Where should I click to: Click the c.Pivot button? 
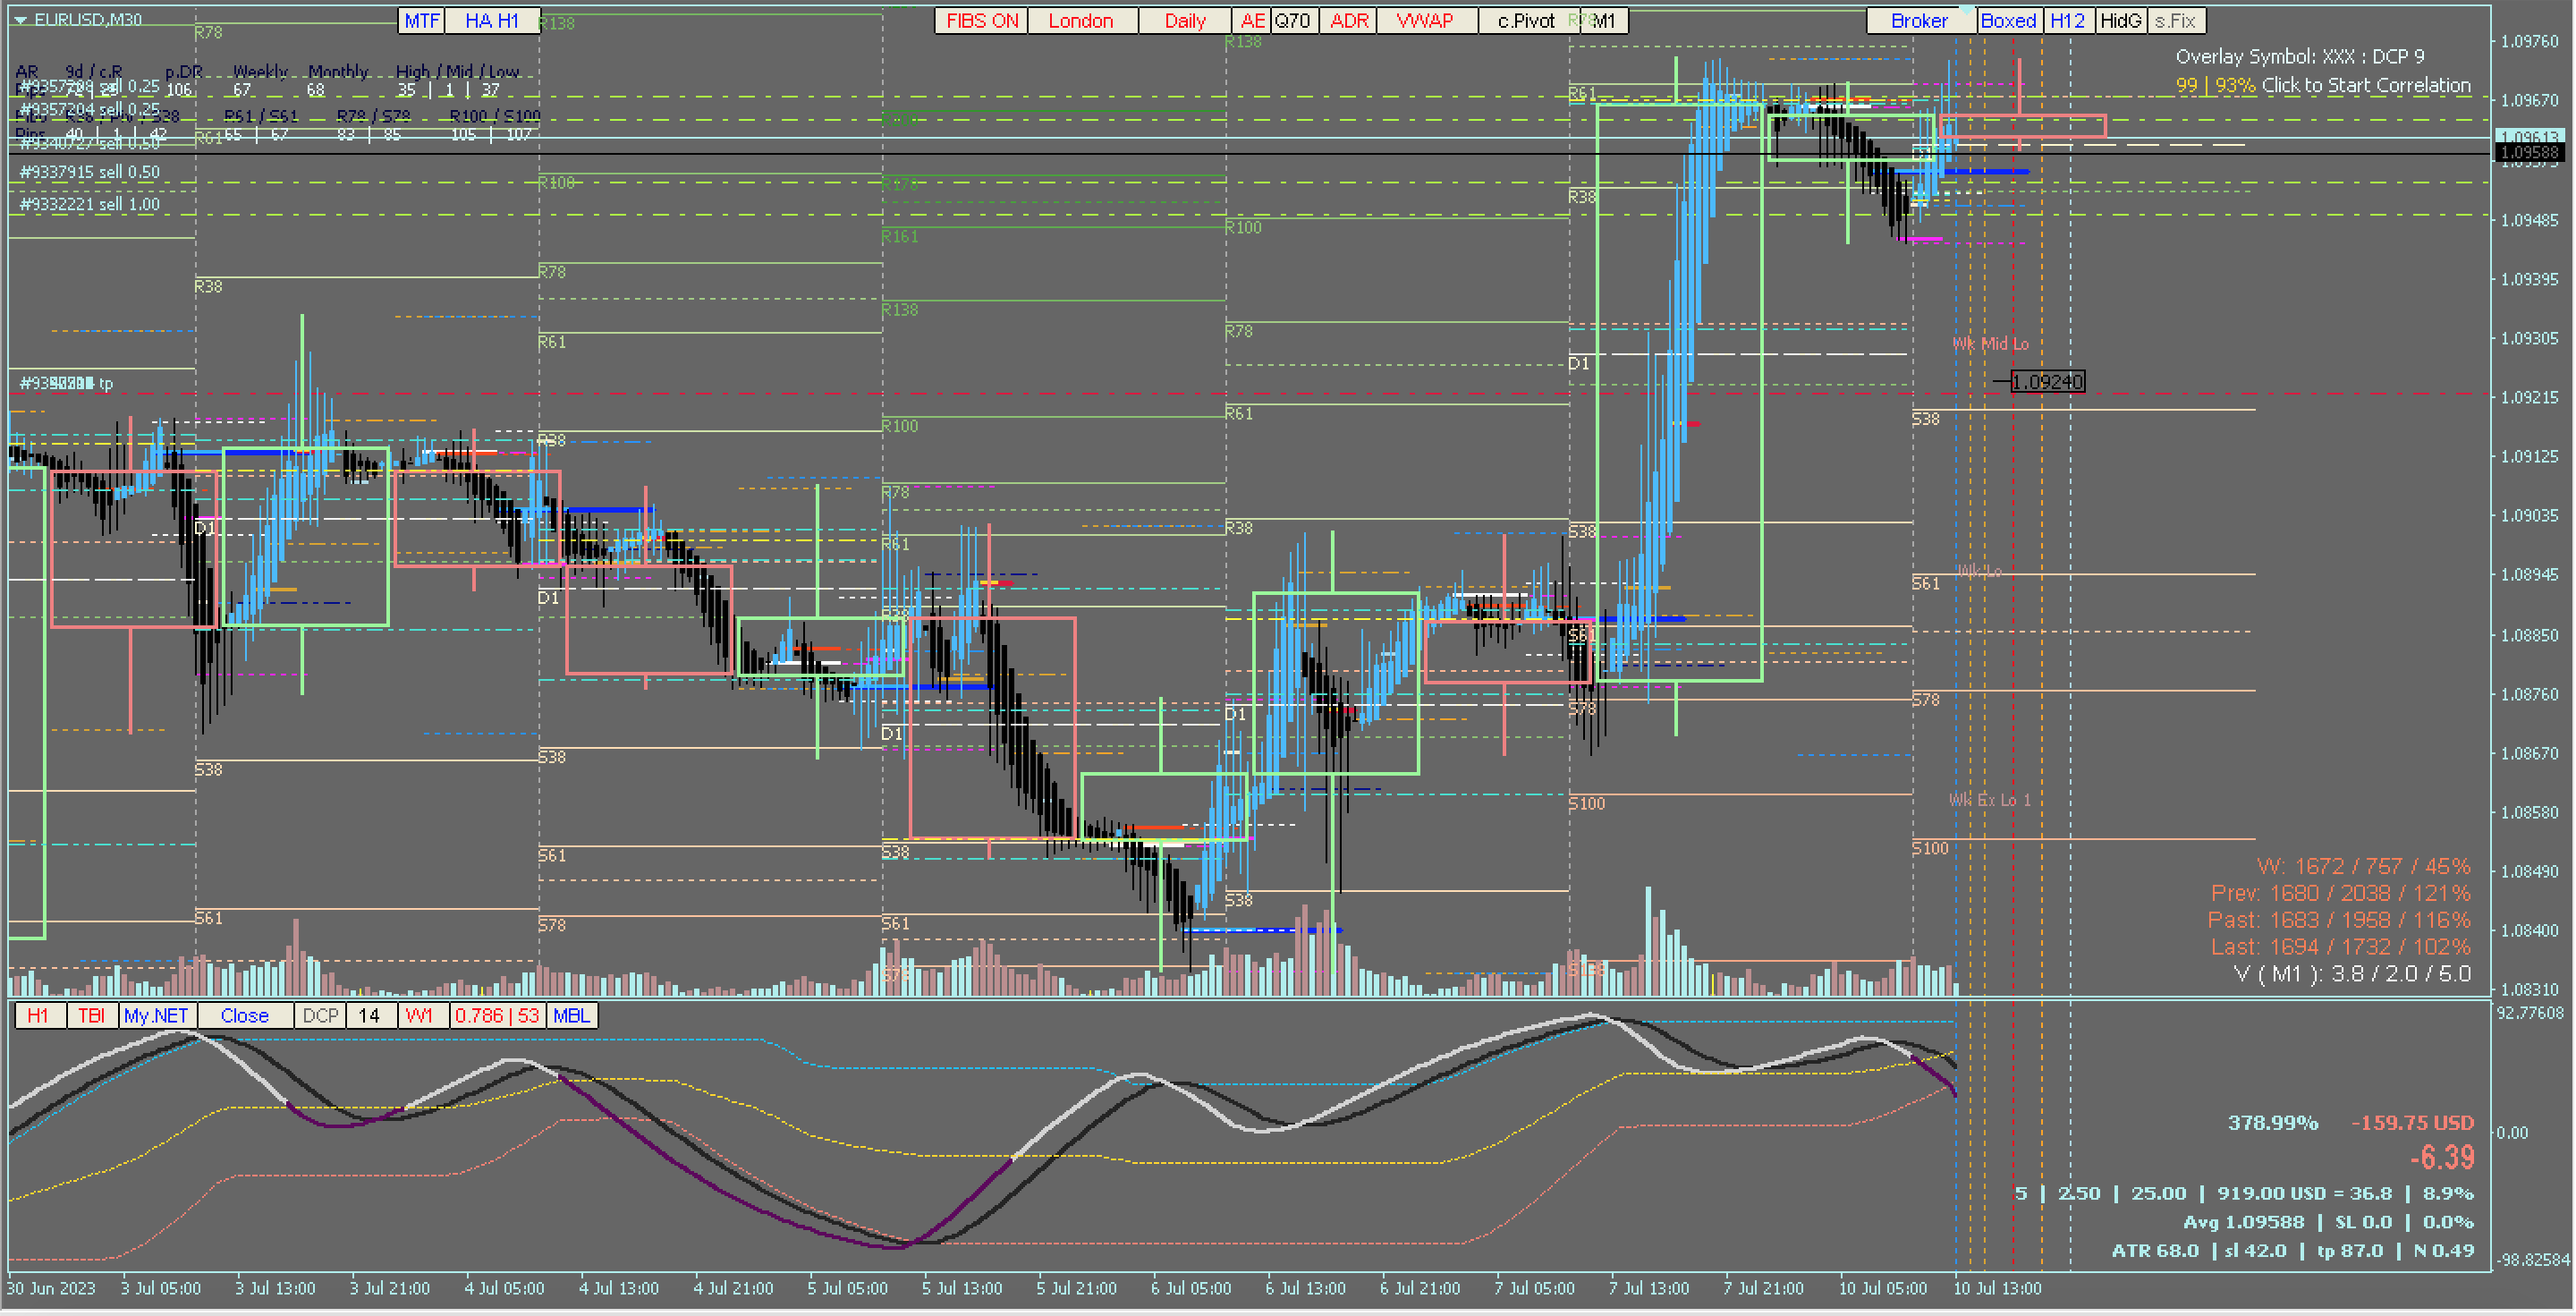click(x=1526, y=21)
